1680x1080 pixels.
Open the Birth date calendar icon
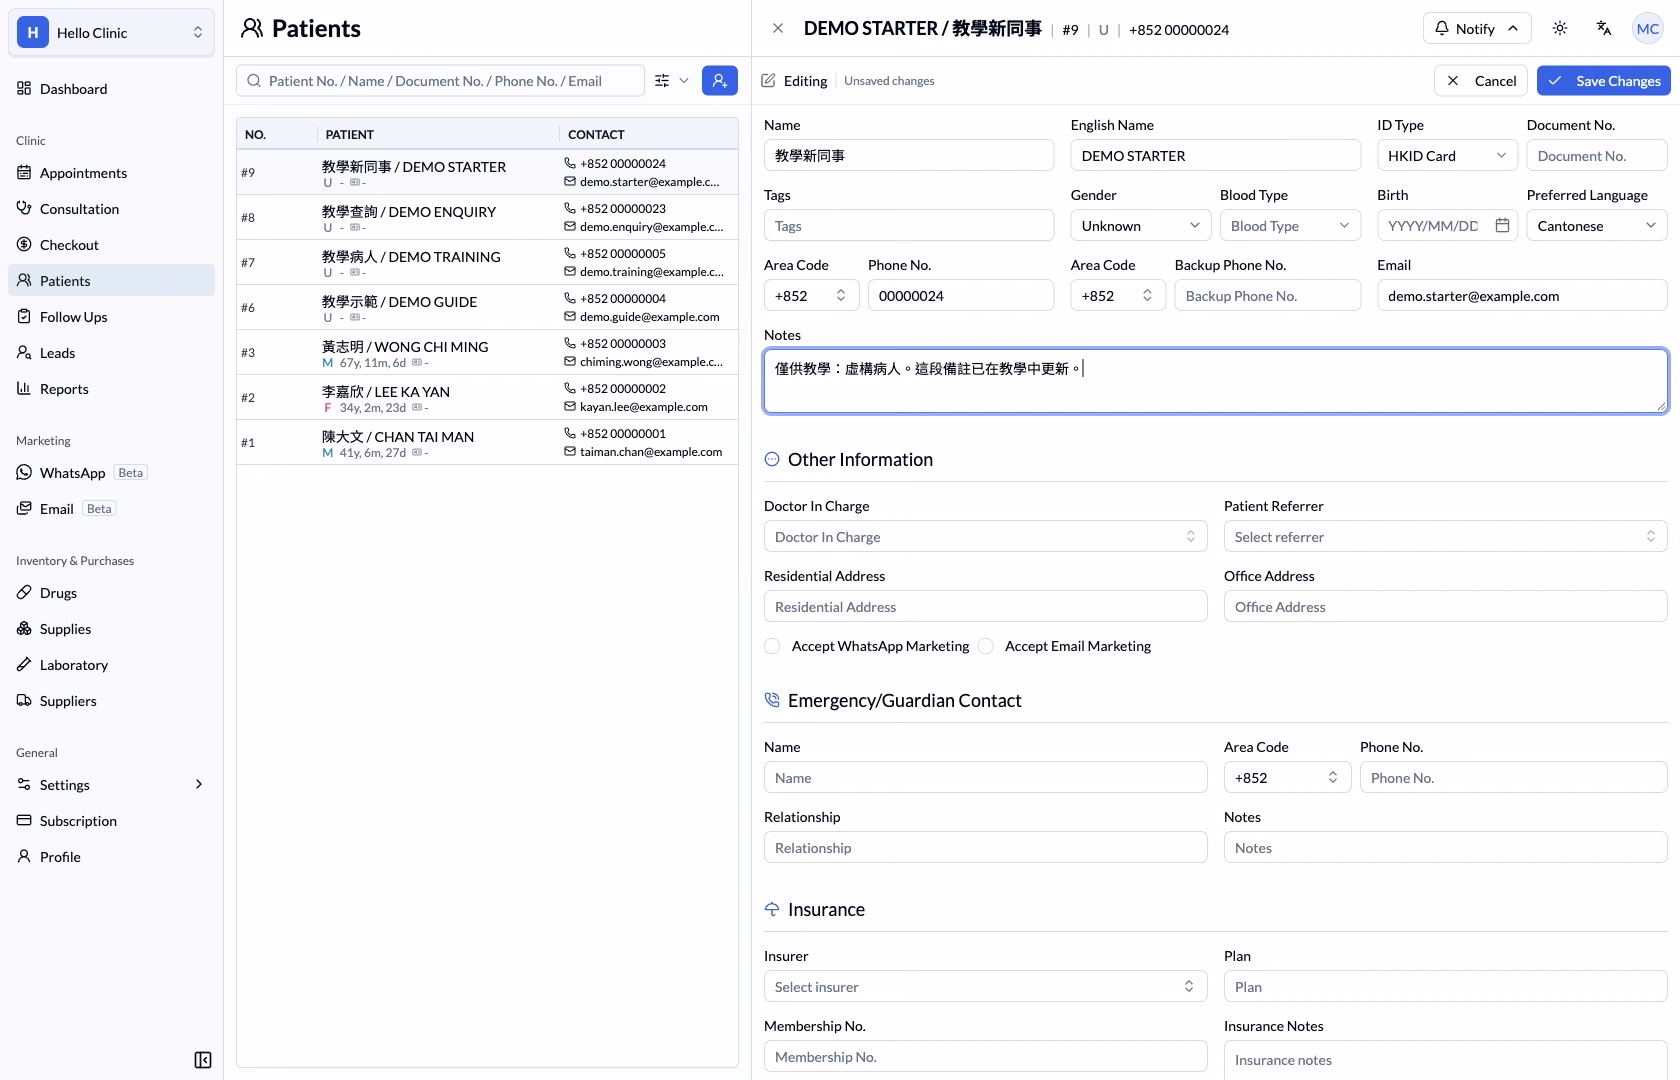click(x=1502, y=226)
